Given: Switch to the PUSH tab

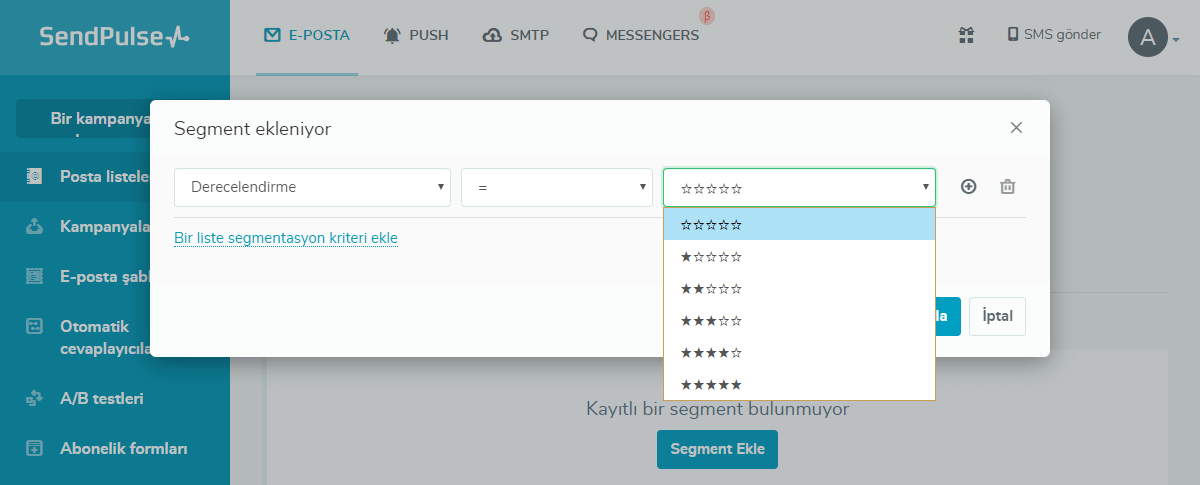Looking at the screenshot, I should point(416,36).
